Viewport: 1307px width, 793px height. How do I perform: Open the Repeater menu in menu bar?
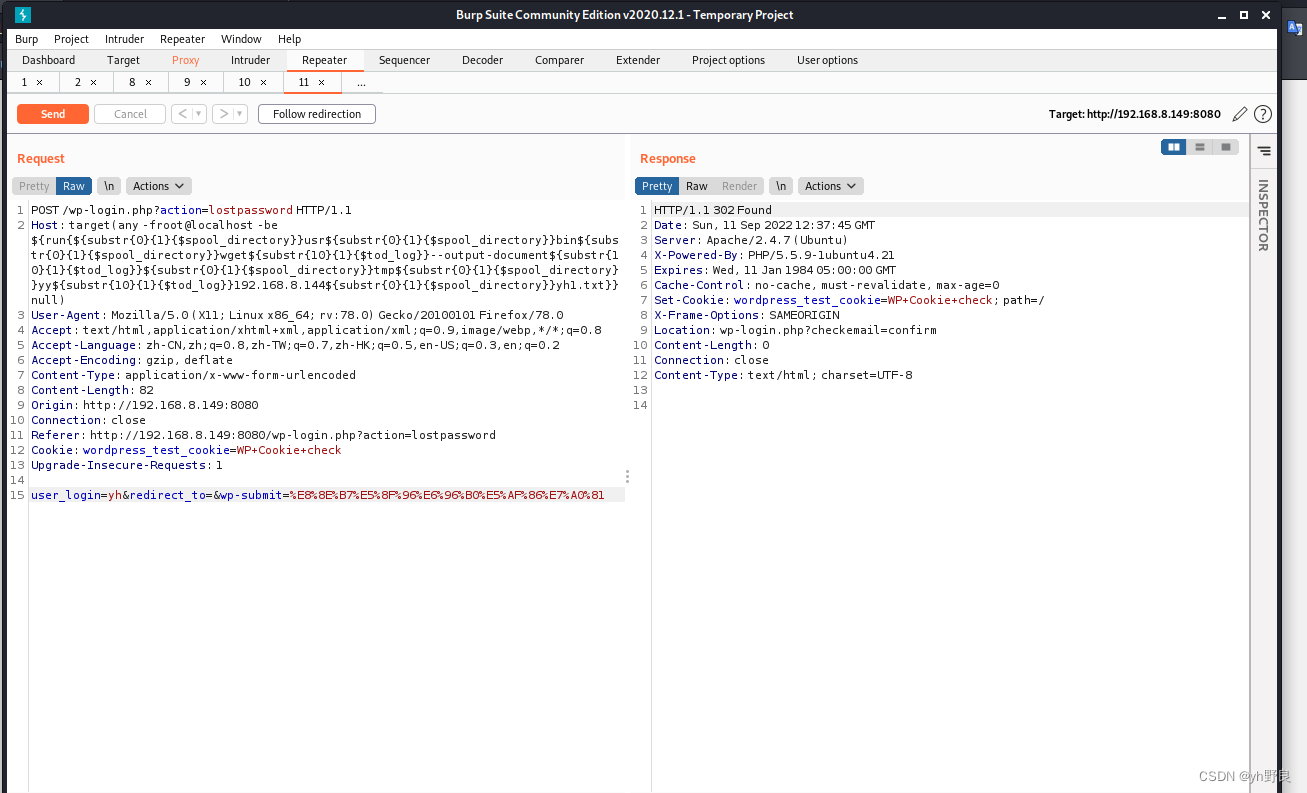pyautogui.click(x=182, y=39)
